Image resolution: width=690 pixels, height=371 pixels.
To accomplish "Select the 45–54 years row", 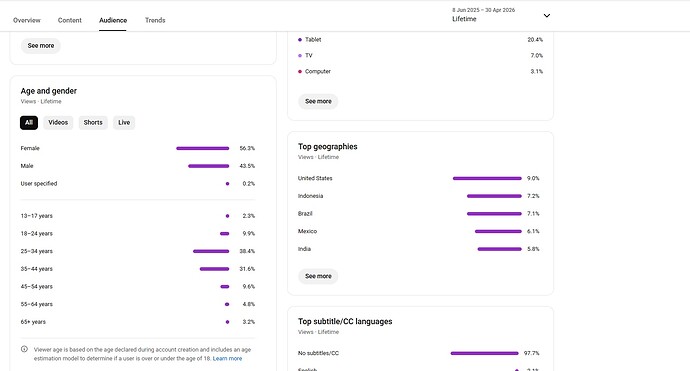I will pos(138,287).
